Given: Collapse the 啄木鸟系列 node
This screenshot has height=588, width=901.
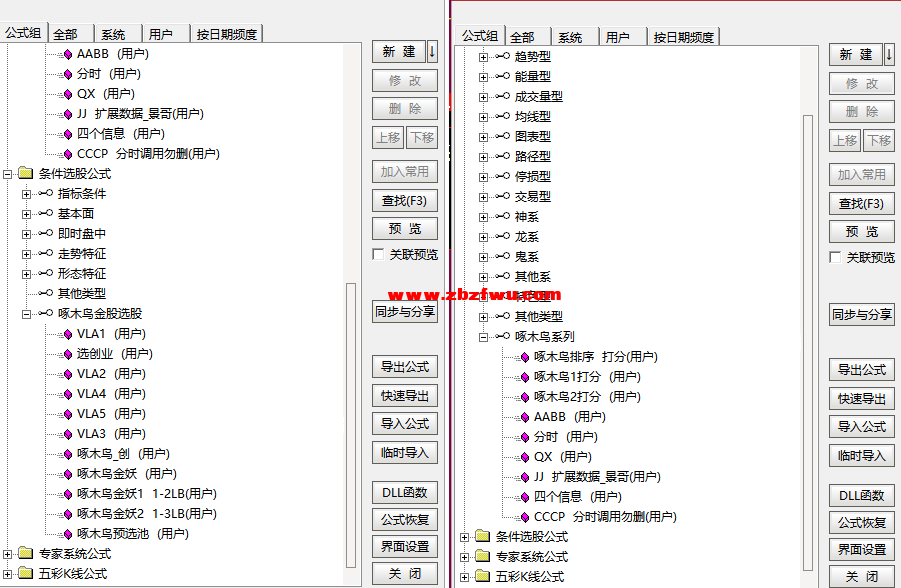Looking at the screenshot, I should (x=483, y=337).
